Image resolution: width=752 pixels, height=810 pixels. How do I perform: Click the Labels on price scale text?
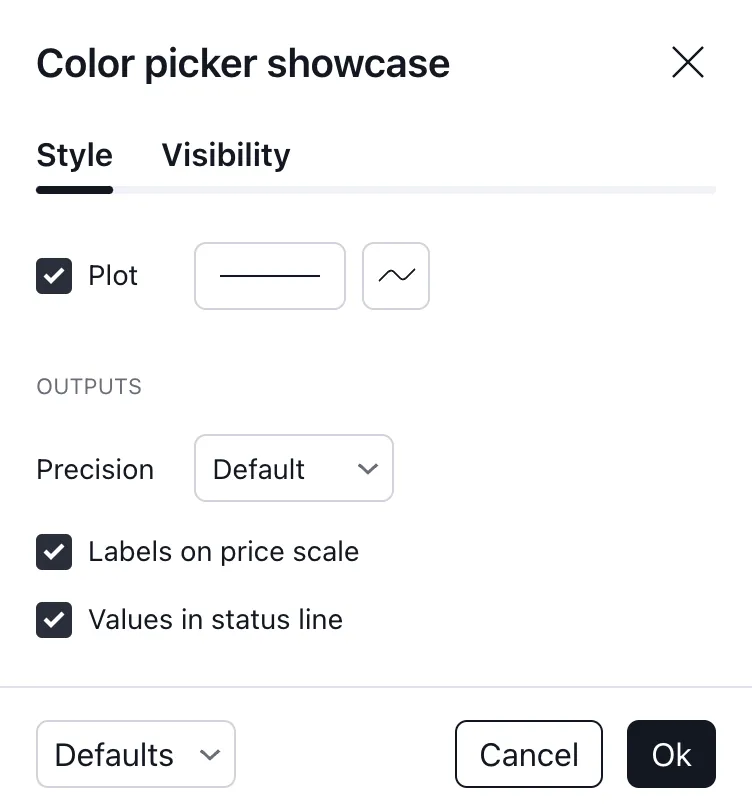(x=223, y=552)
